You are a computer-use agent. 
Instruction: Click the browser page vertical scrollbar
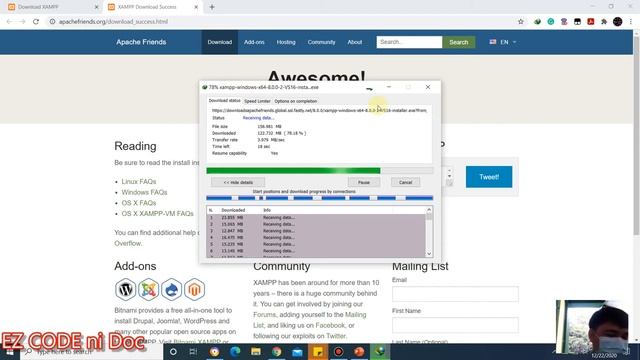pyautogui.click(x=636, y=135)
